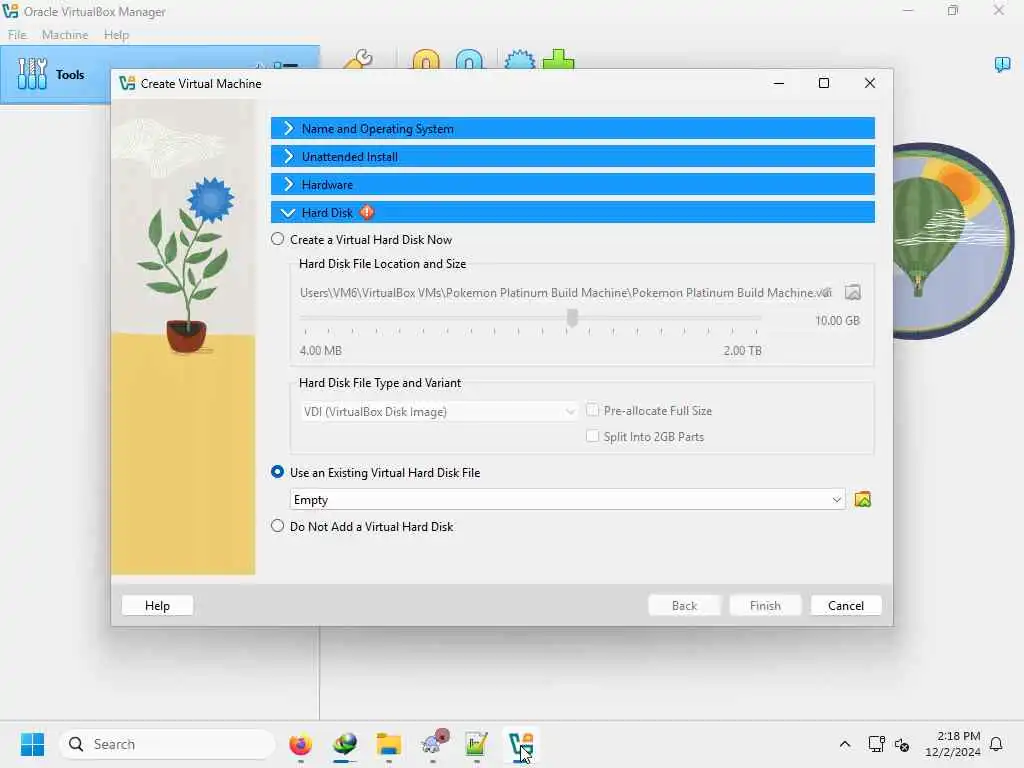The width and height of the screenshot is (1024, 768).
Task: Click the blue gear New machine toolbar icon
Action: pos(520,59)
